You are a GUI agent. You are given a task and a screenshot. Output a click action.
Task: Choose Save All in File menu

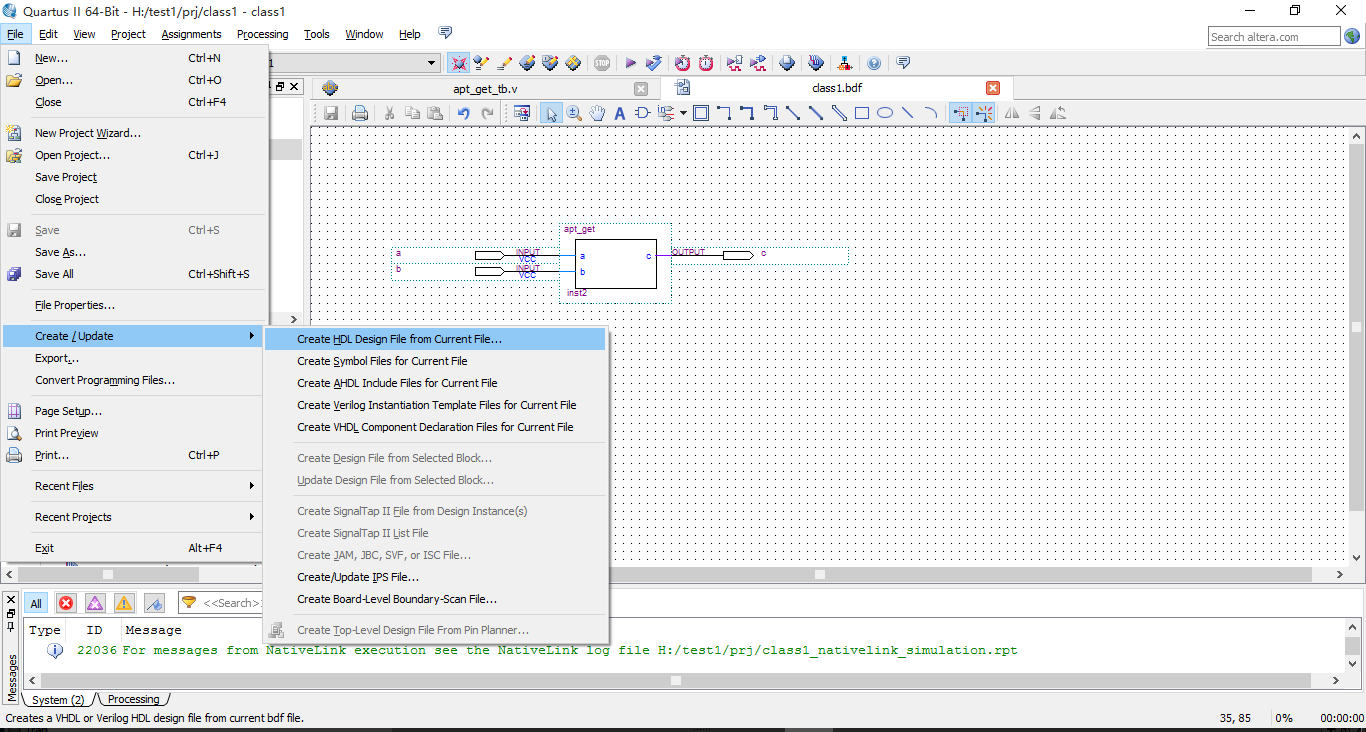point(134,274)
